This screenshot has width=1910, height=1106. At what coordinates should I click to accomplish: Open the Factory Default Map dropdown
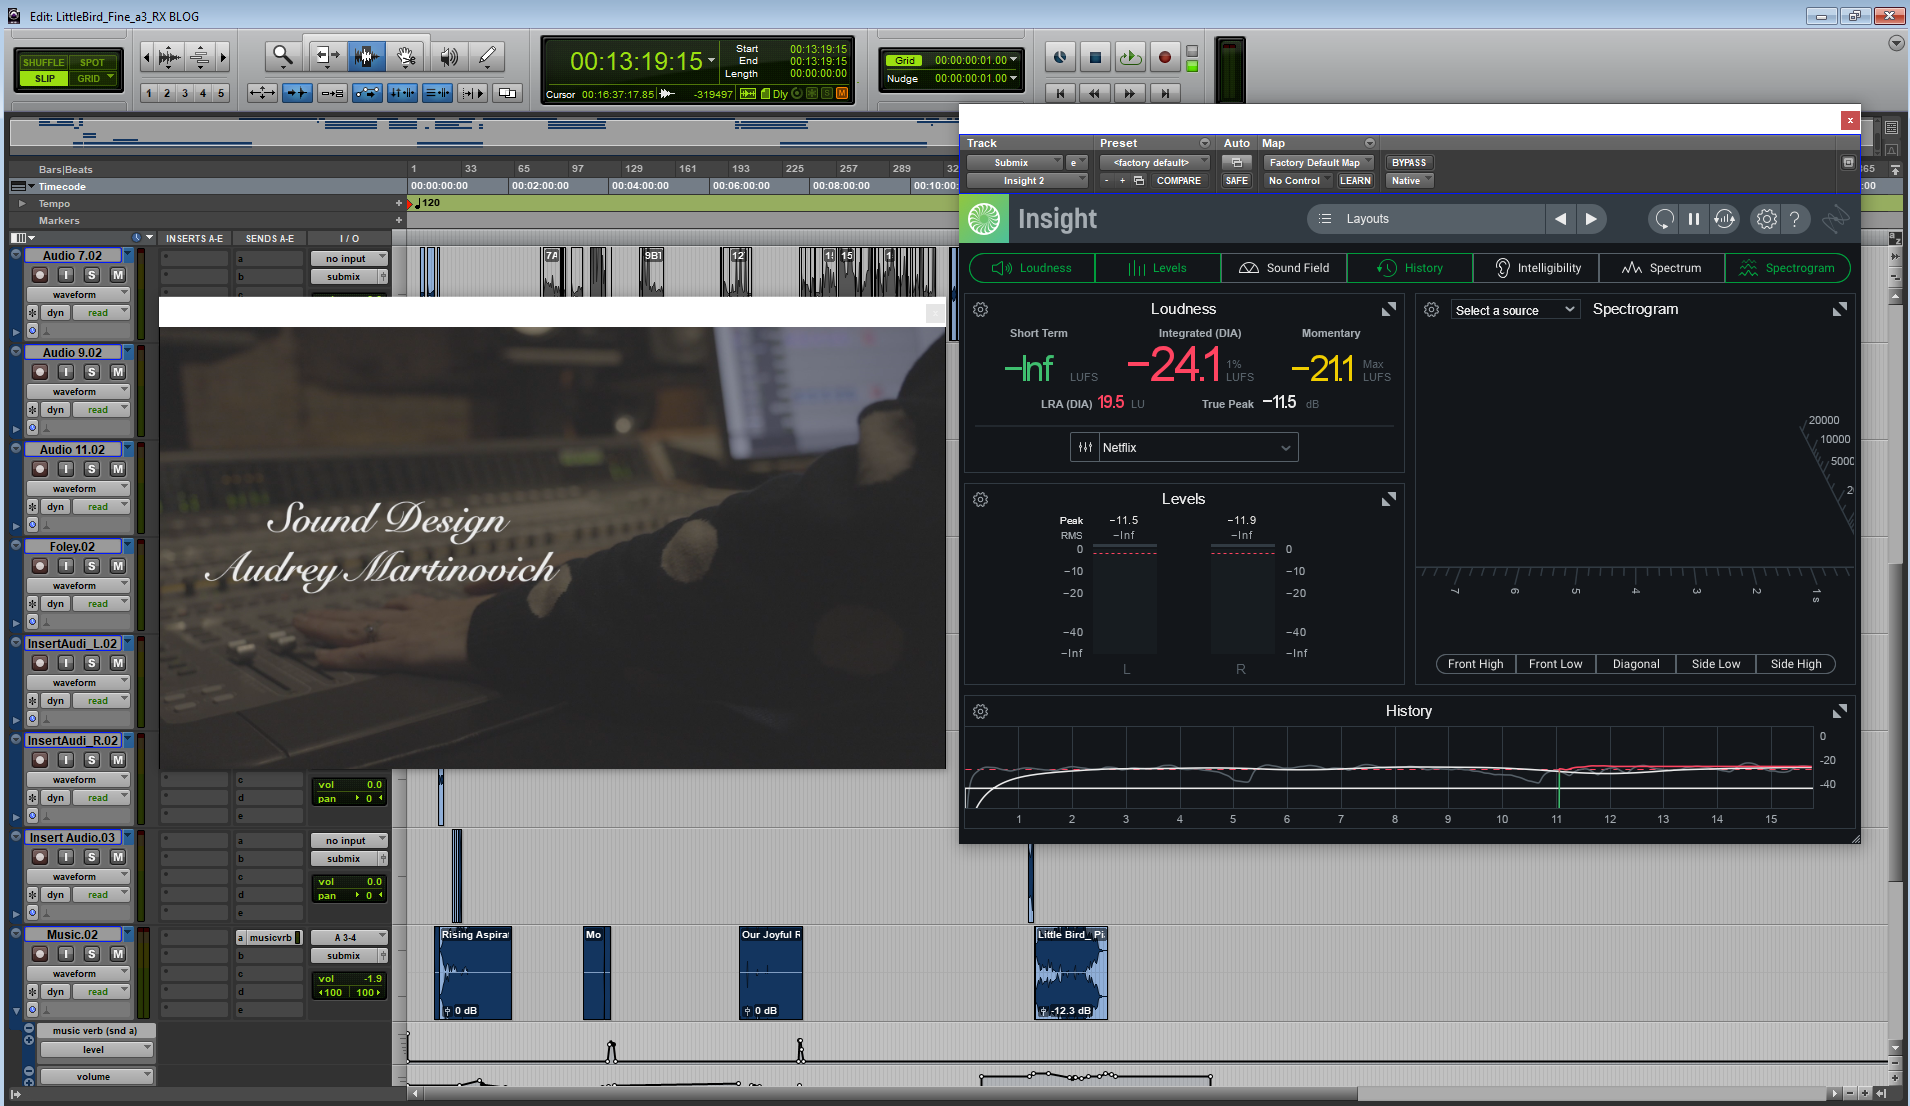[1318, 163]
